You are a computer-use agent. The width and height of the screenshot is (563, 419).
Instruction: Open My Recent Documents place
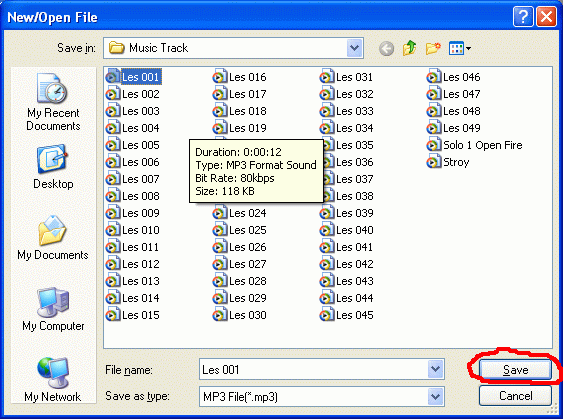53,102
